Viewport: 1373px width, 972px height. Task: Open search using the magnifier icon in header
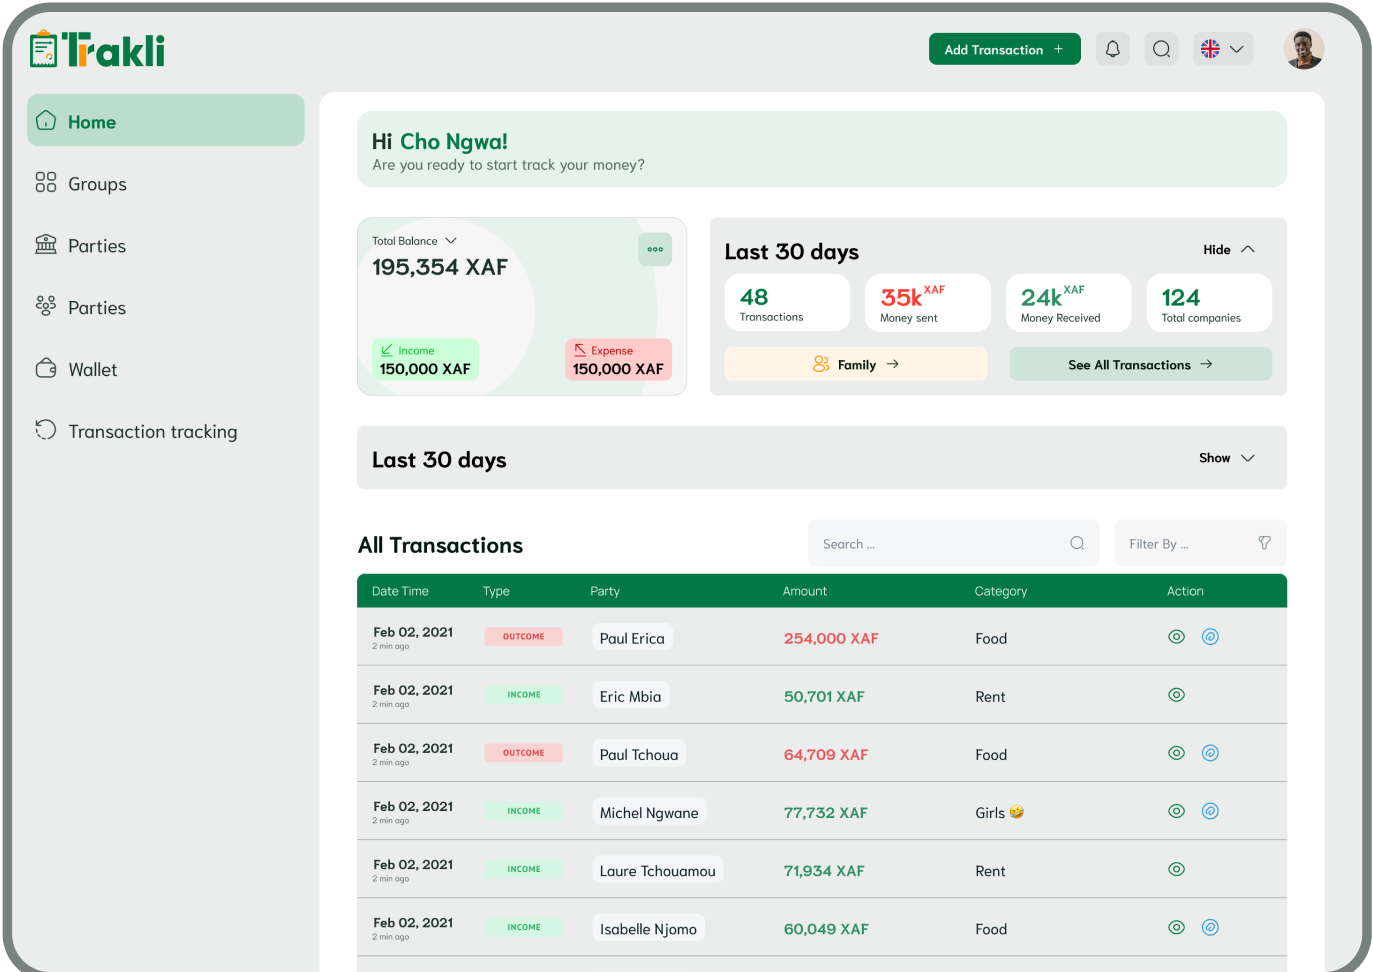[x=1161, y=49]
